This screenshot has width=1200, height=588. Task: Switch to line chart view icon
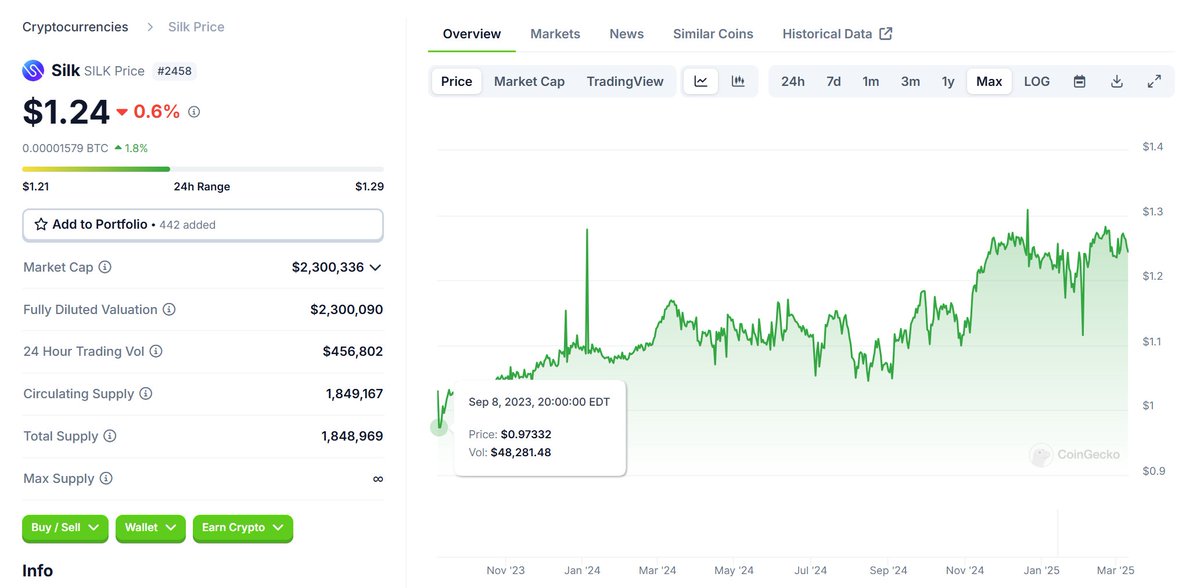pos(701,81)
